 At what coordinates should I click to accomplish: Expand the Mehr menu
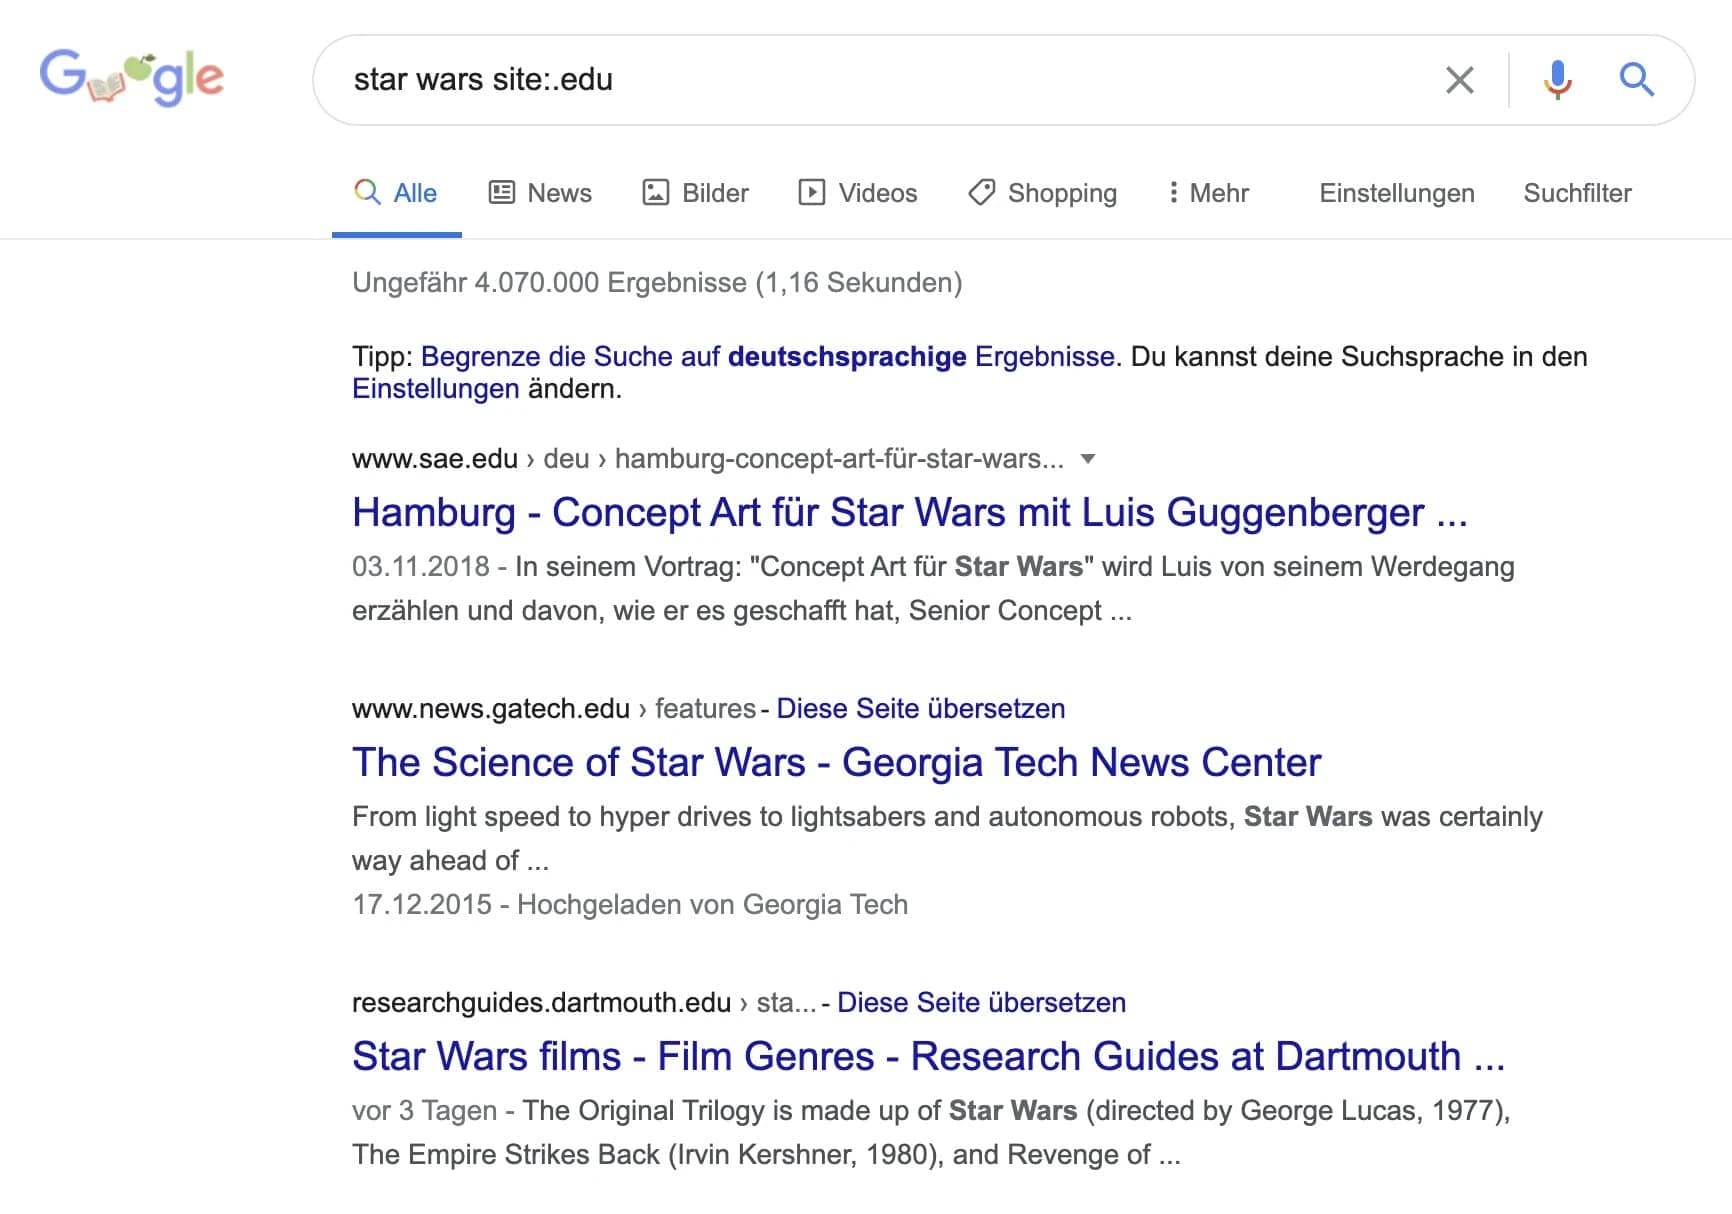(x=1208, y=193)
